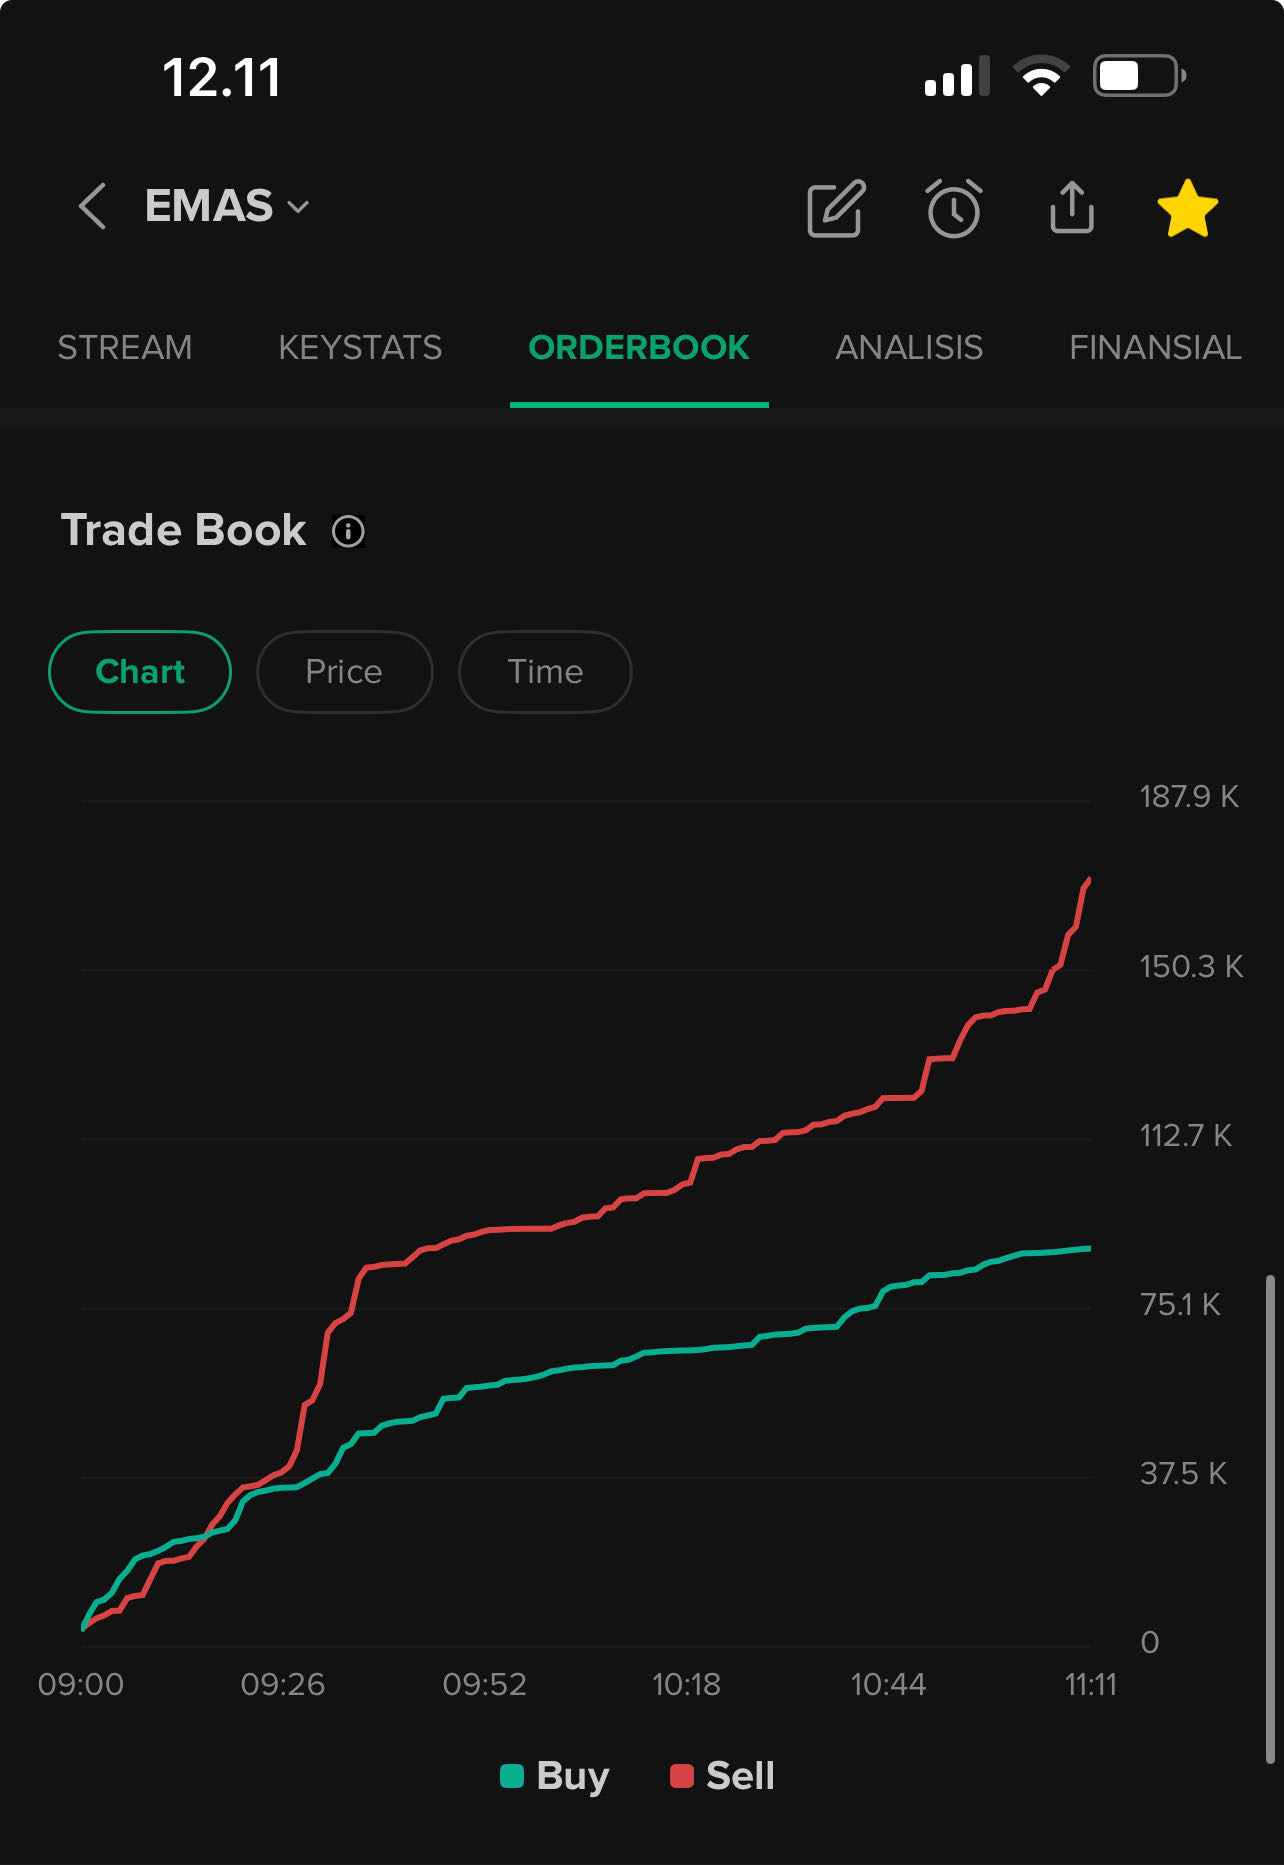The width and height of the screenshot is (1284, 1865).
Task: Toggle the Sell series legend
Action: tap(723, 1776)
